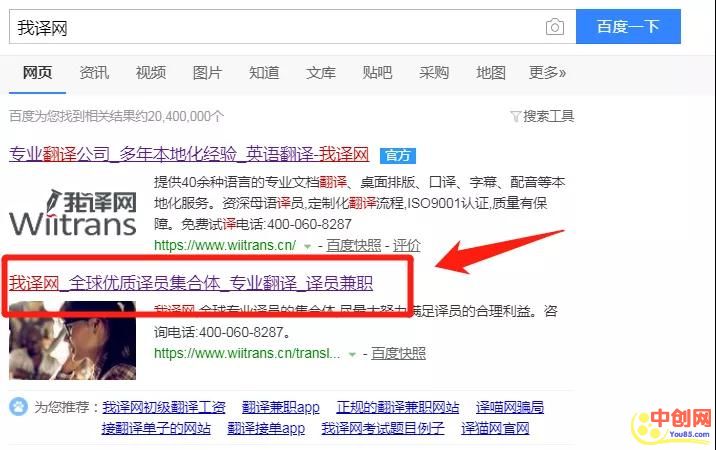Open 百度快照 for the second result
Screen dimensions: 716x450
[399, 353]
